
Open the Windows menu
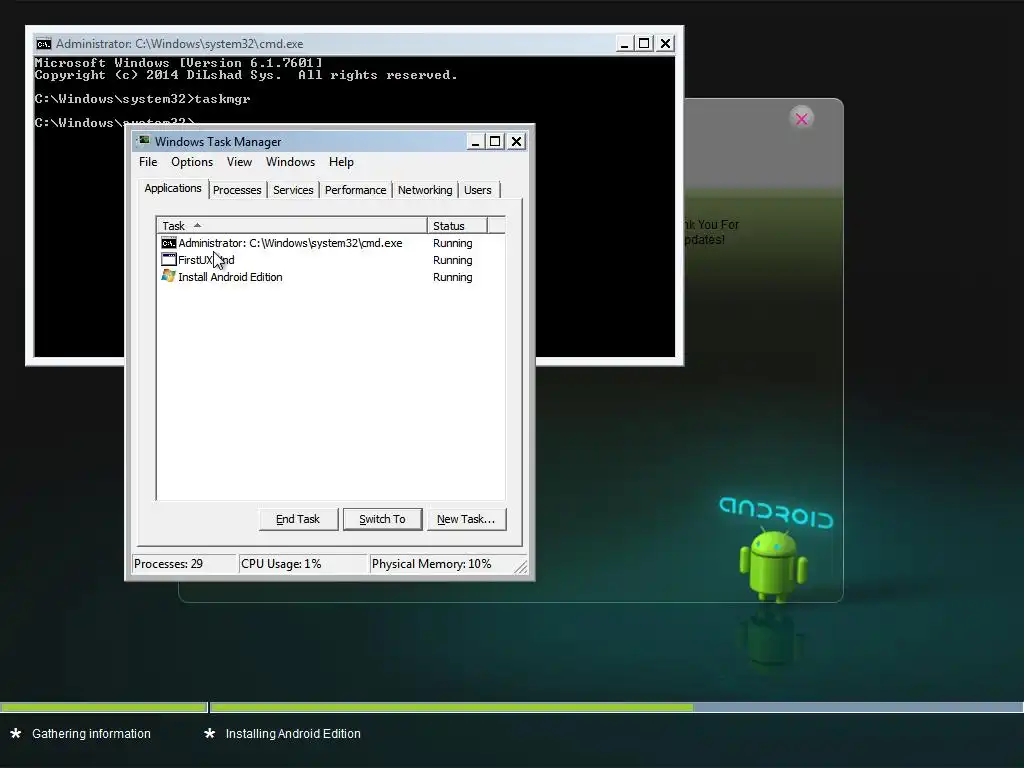(x=290, y=162)
